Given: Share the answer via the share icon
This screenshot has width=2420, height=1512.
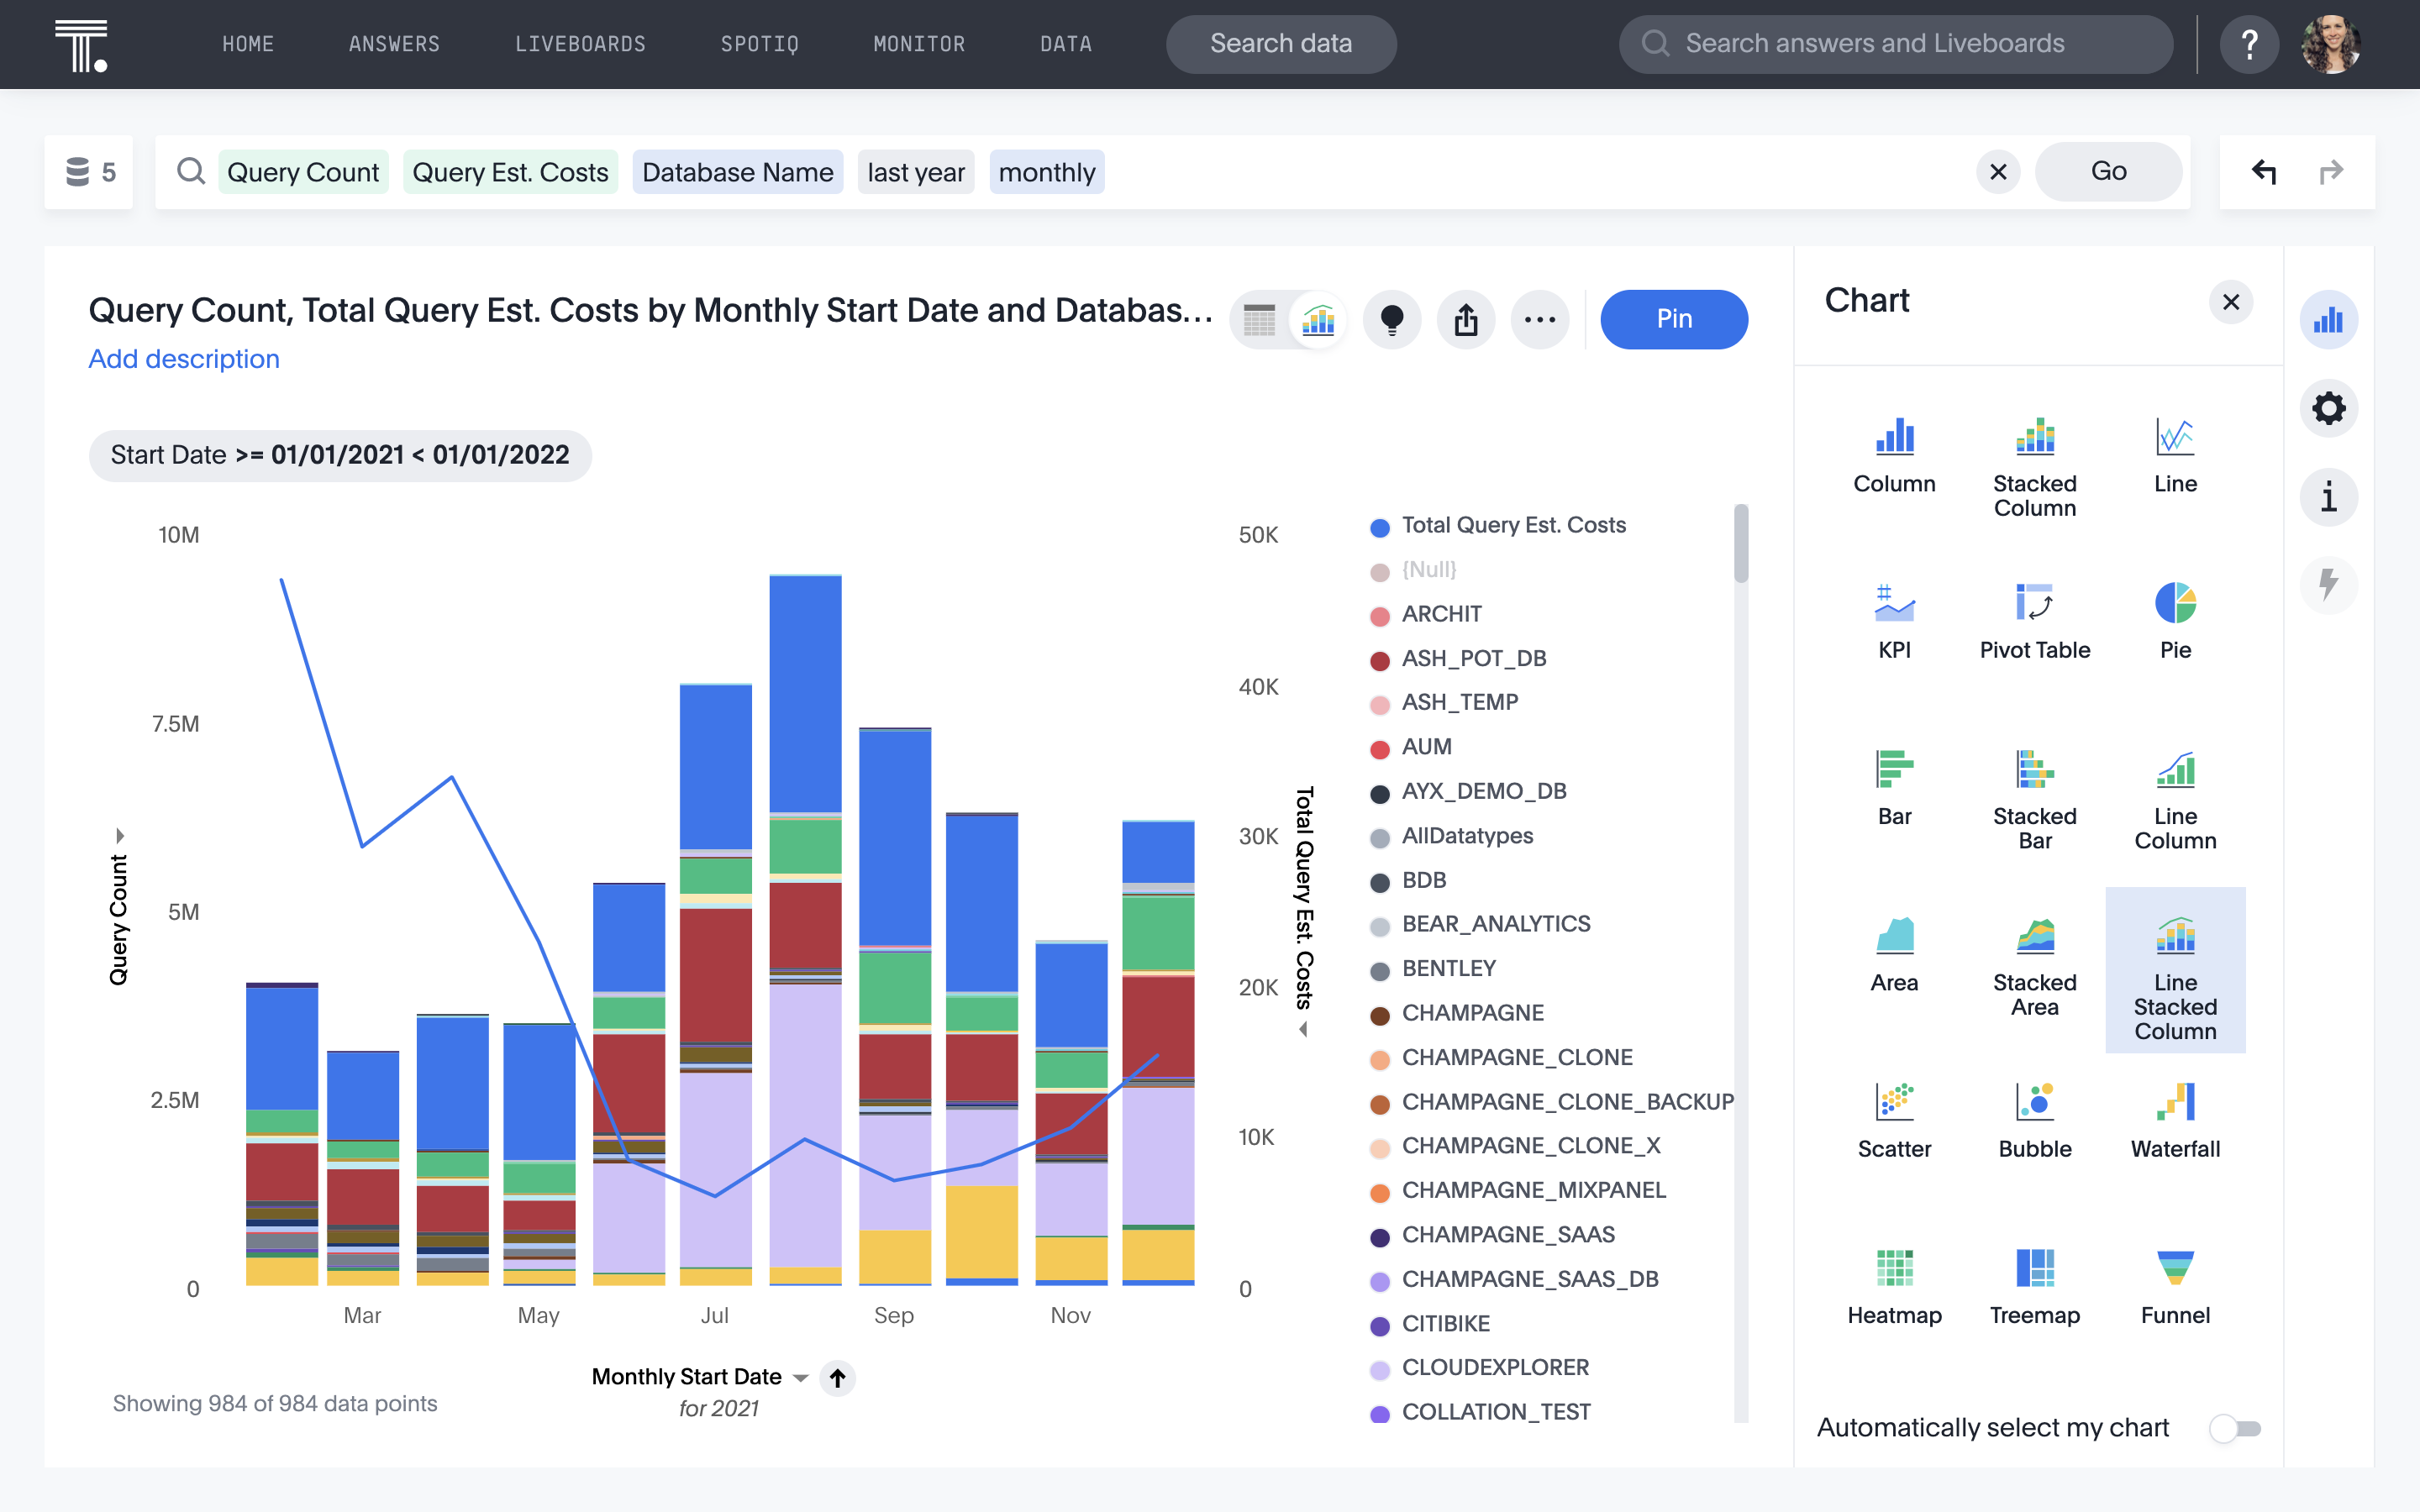Looking at the screenshot, I should (x=1466, y=319).
